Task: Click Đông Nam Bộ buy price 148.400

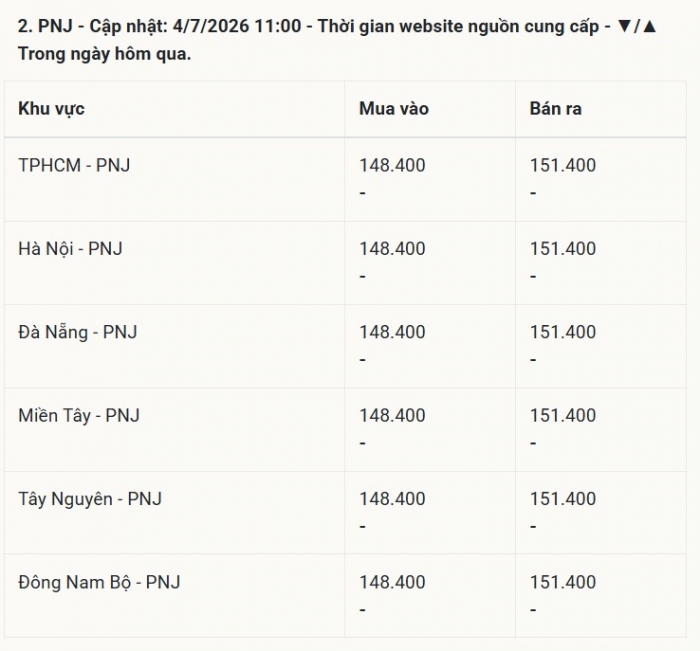Action: point(392,582)
